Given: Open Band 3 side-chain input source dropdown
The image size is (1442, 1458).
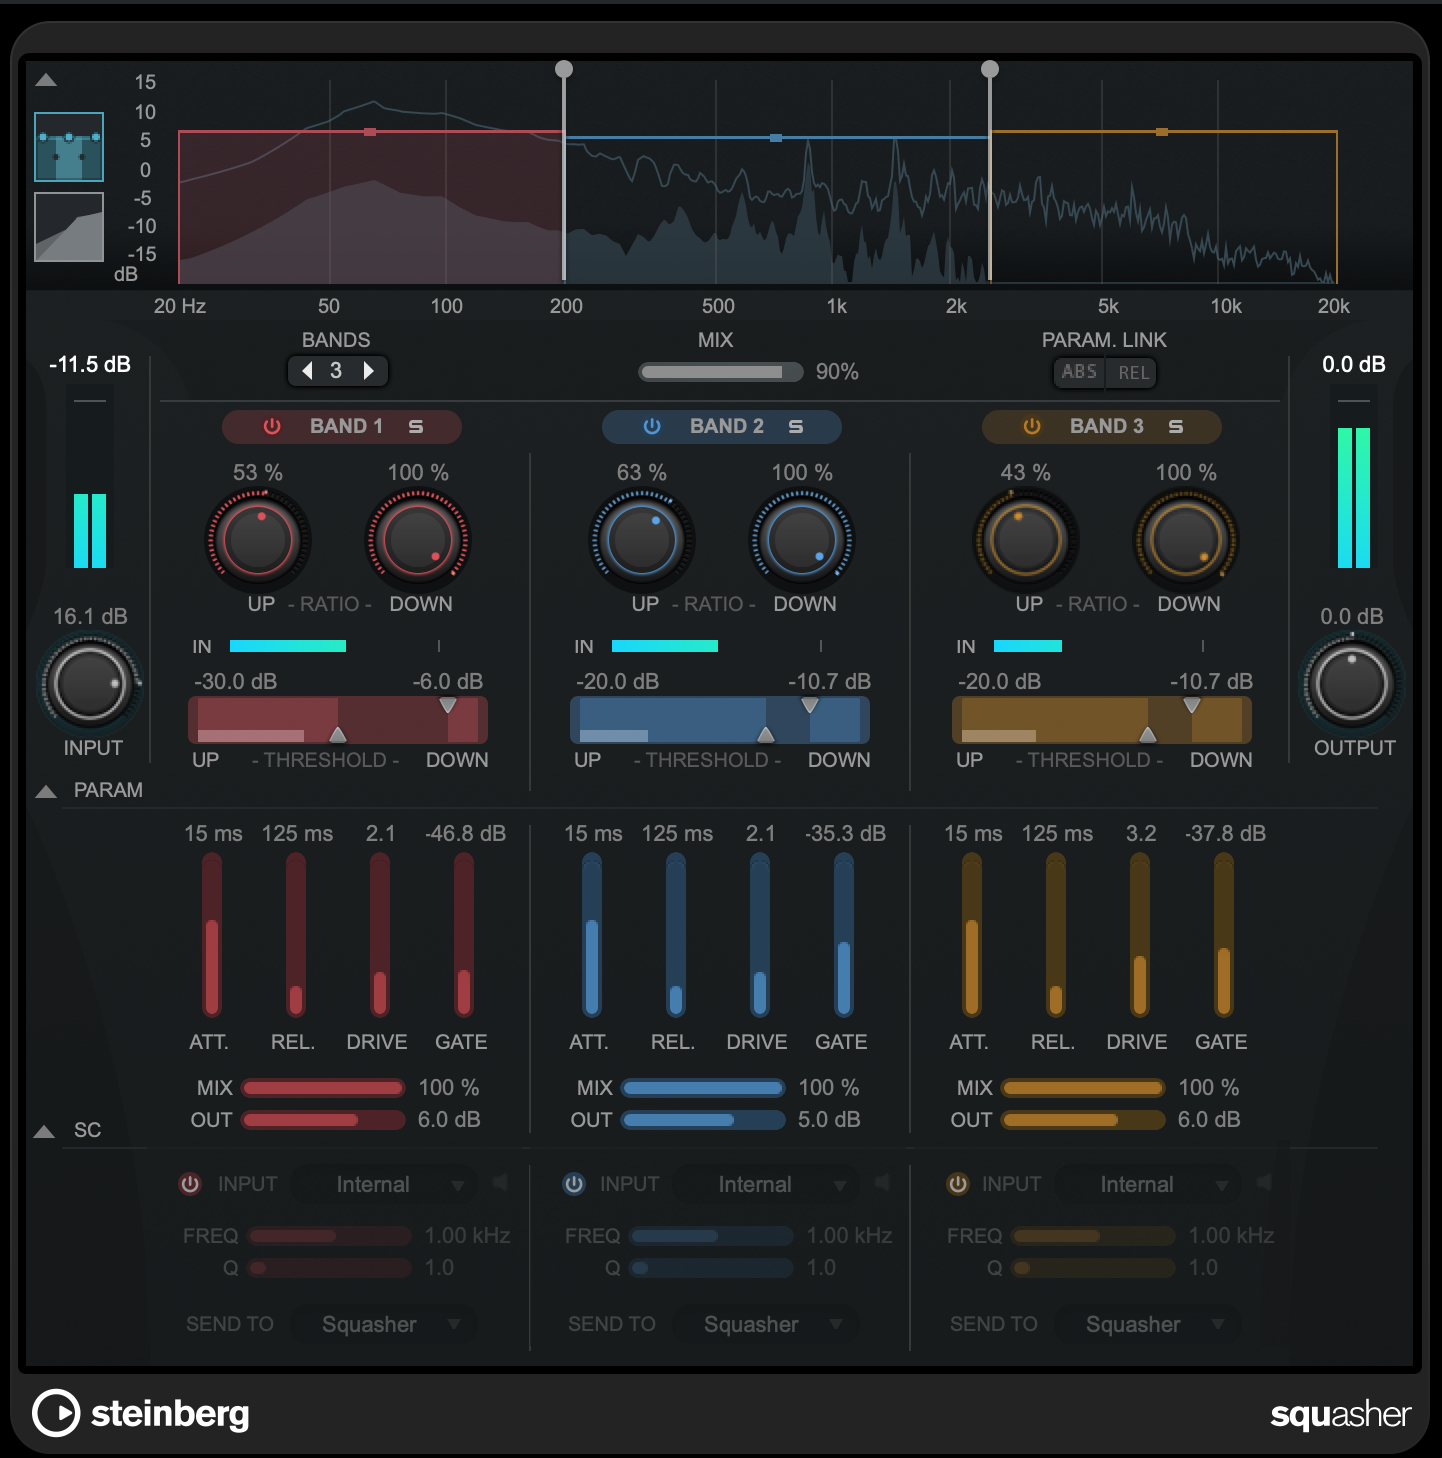Looking at the screenshot, I should coord(1148,1185).
